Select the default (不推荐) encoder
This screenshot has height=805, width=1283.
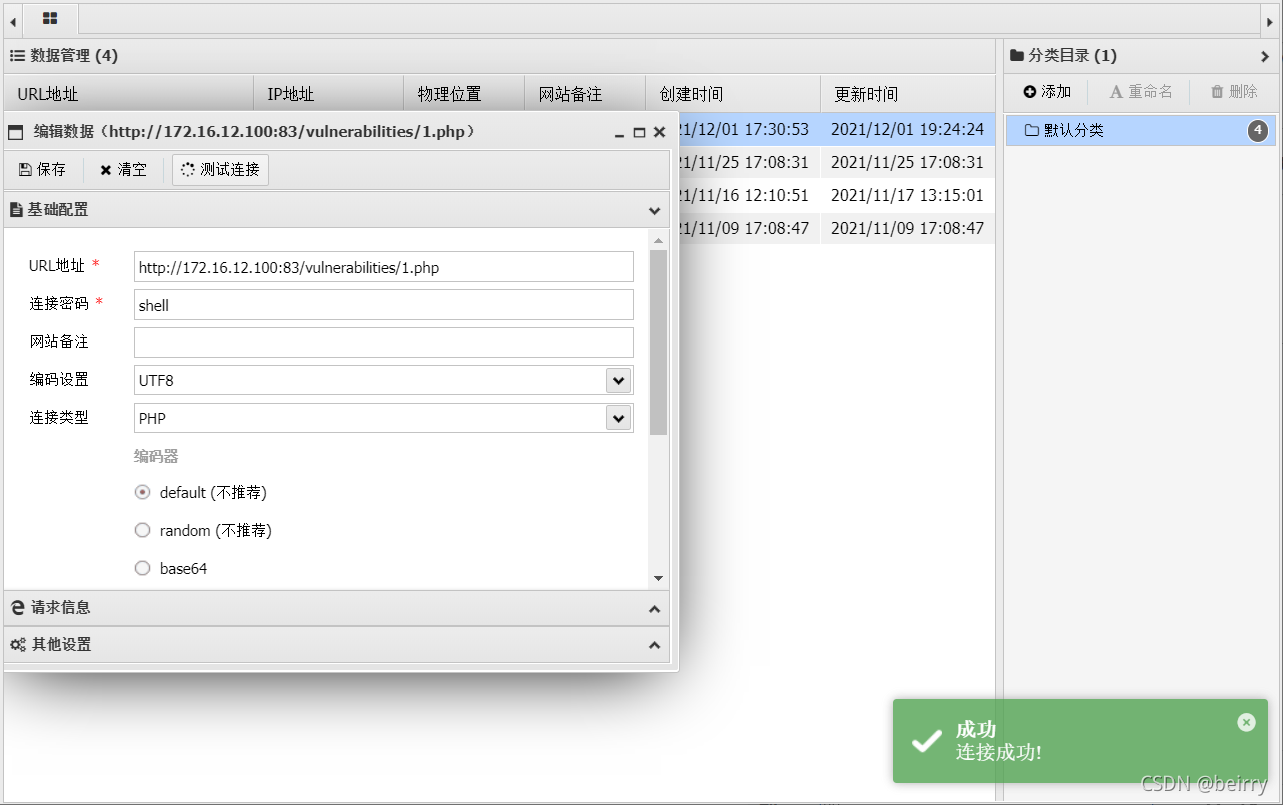[142, 492]
